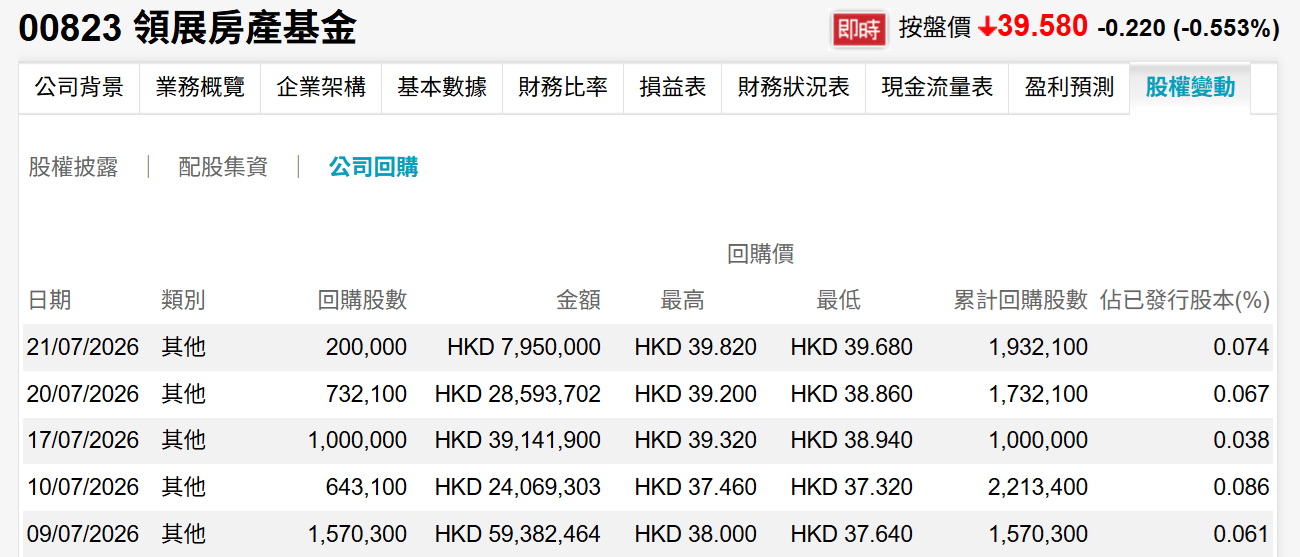Click the HKD 39,141,900 amount cell
The width and height of the screenshot is (1300, 557).
[x=518, y=440]
